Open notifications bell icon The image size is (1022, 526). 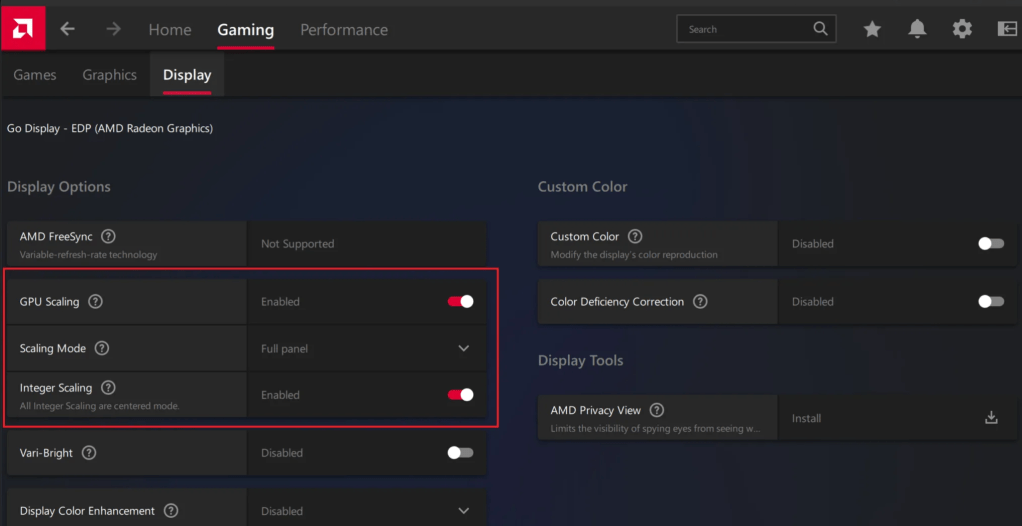[917, 29]
